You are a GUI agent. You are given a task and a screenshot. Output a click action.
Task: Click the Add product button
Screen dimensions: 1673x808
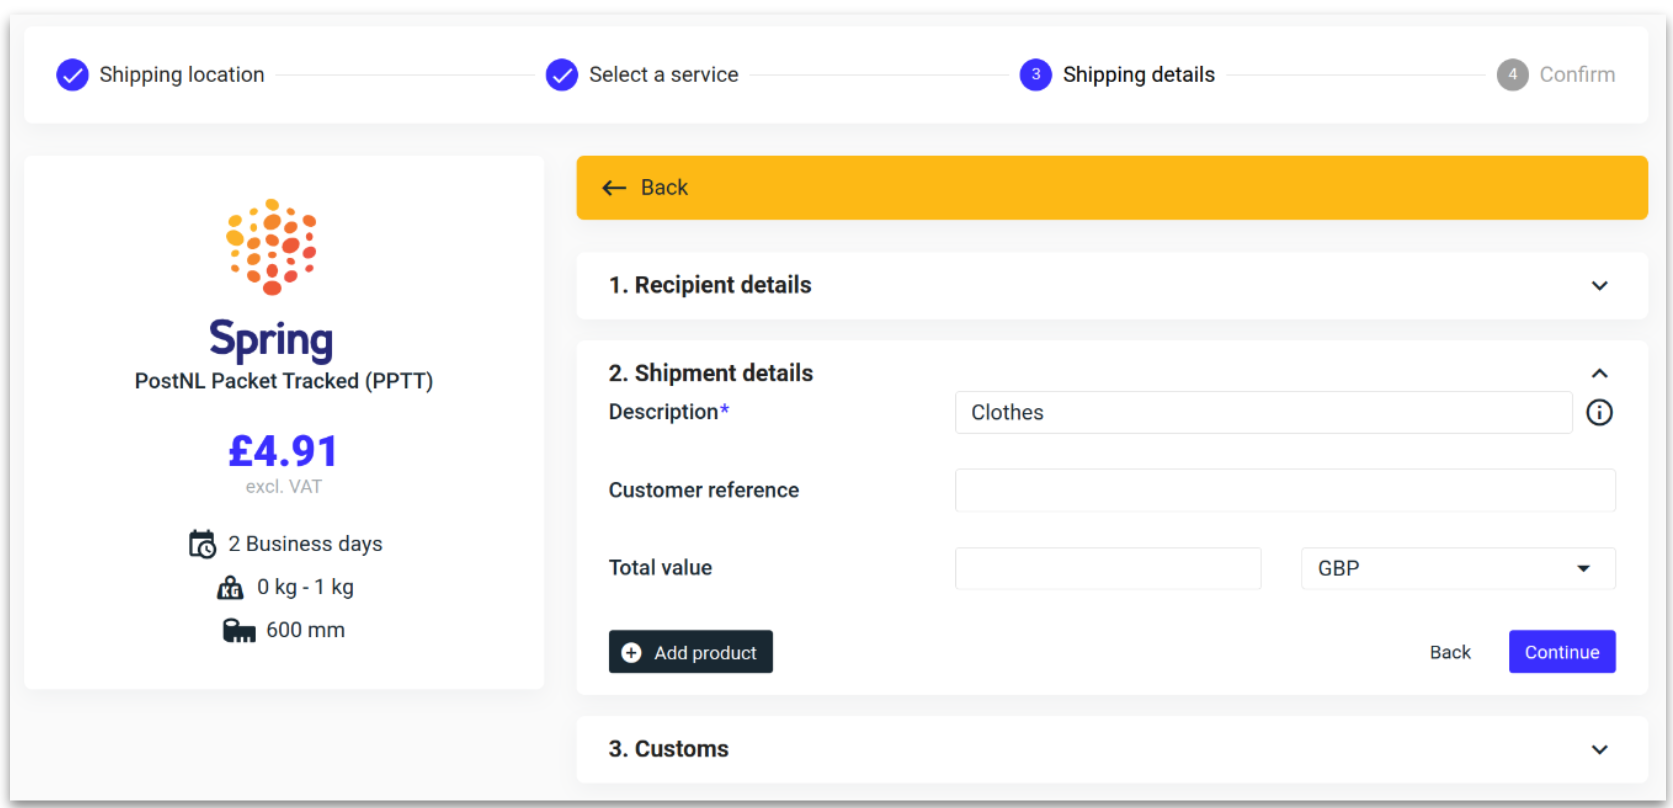(690, 652)
